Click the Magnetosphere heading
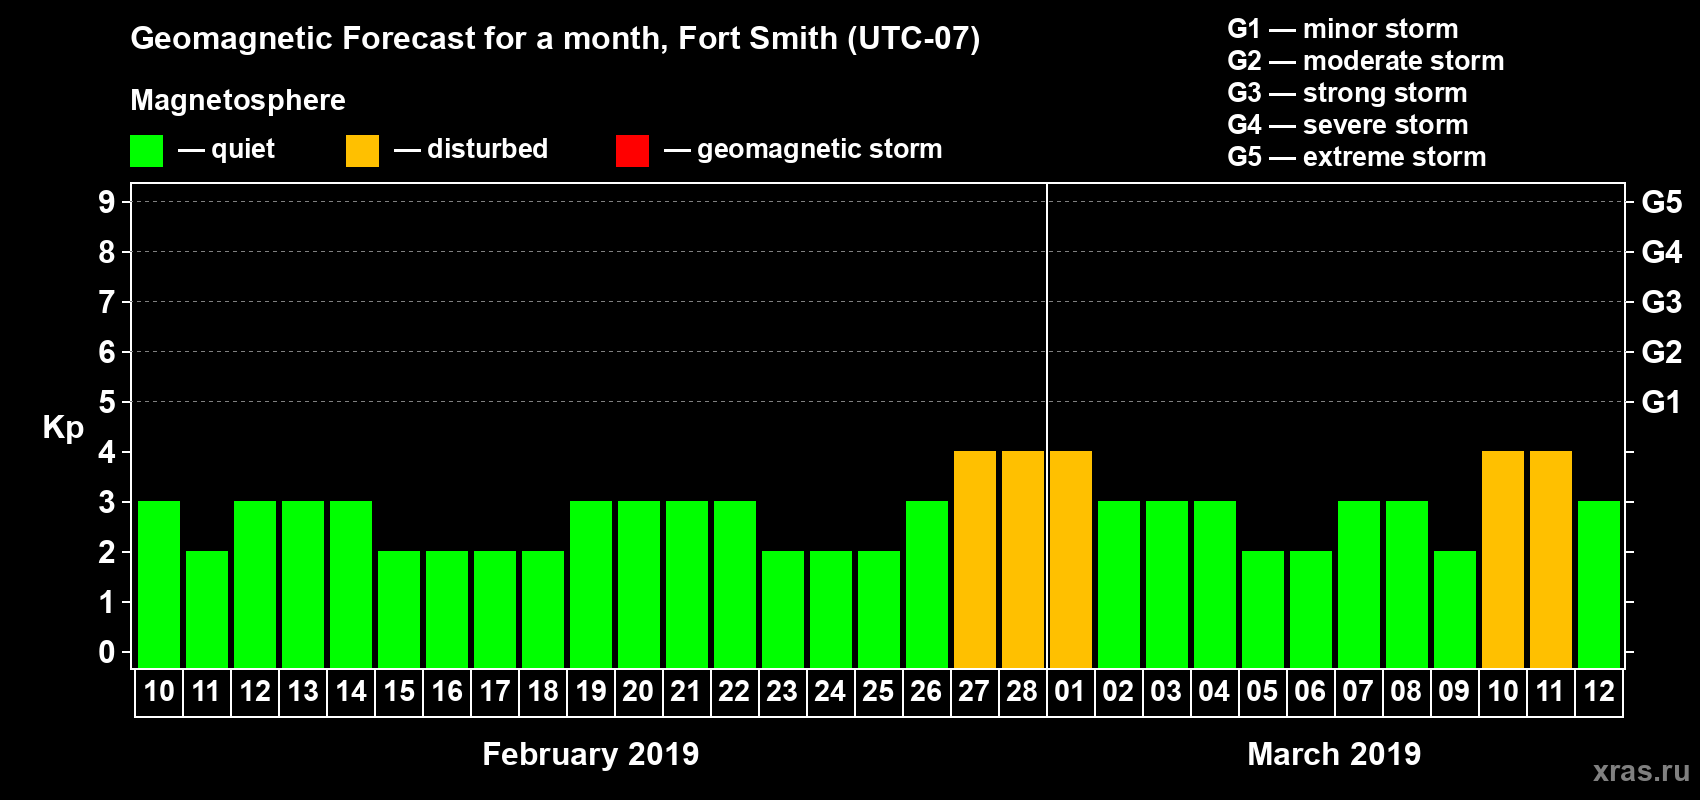Screen dimensions: 1700x800 tap(238, 100)
